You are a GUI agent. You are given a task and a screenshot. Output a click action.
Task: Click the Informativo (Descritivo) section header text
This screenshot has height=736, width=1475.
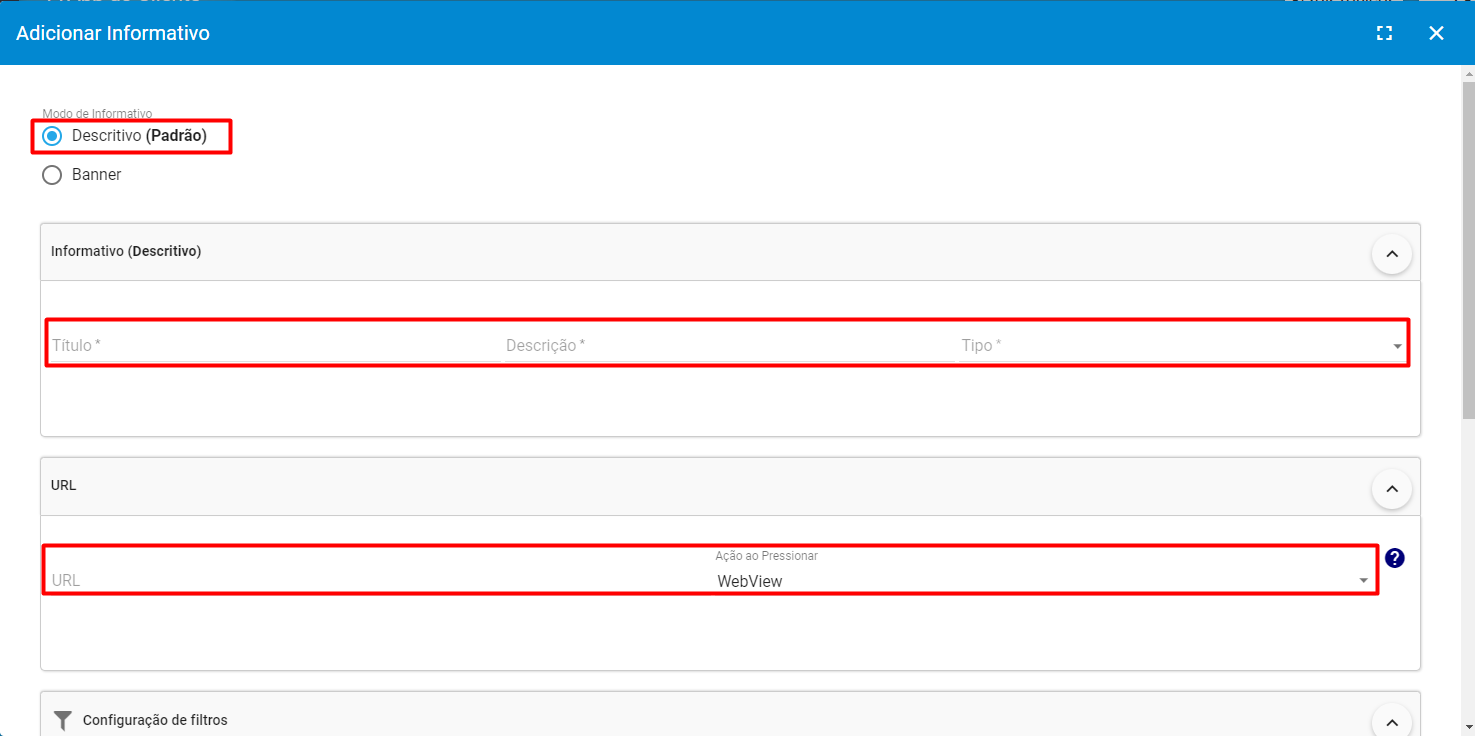[x=126, y=251]
